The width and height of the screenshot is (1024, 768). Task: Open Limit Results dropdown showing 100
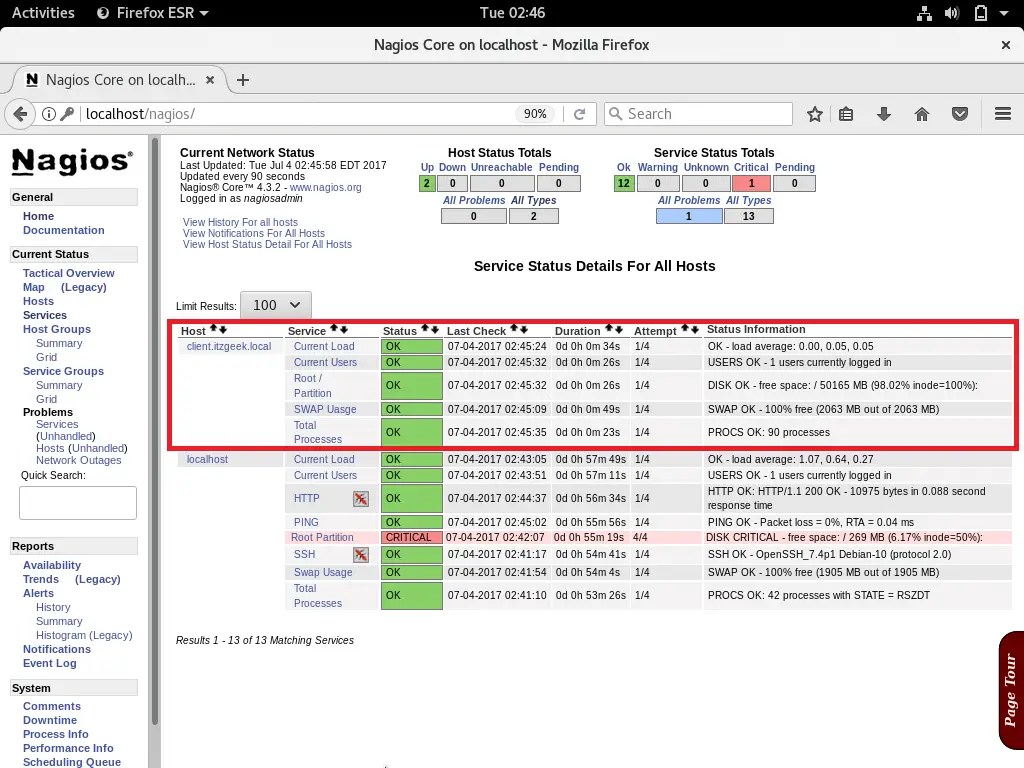(x=276, y=305)
